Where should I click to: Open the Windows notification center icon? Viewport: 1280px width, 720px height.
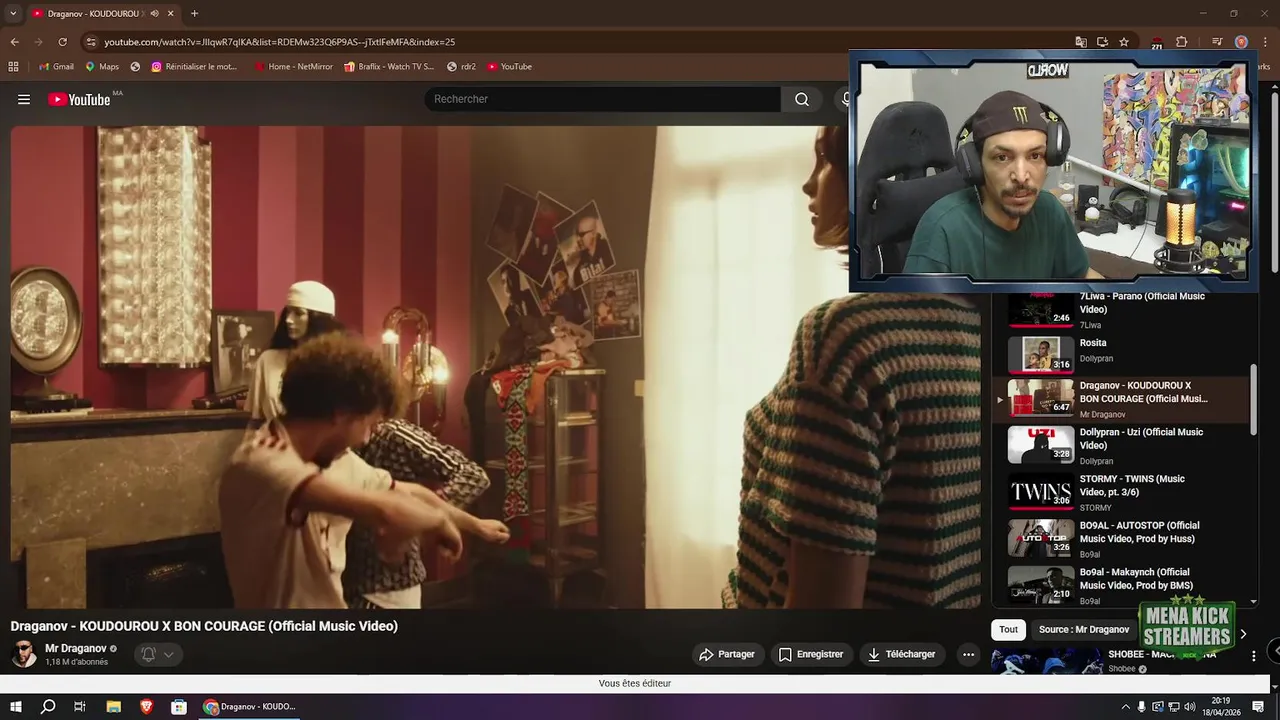click(1259, 707)
